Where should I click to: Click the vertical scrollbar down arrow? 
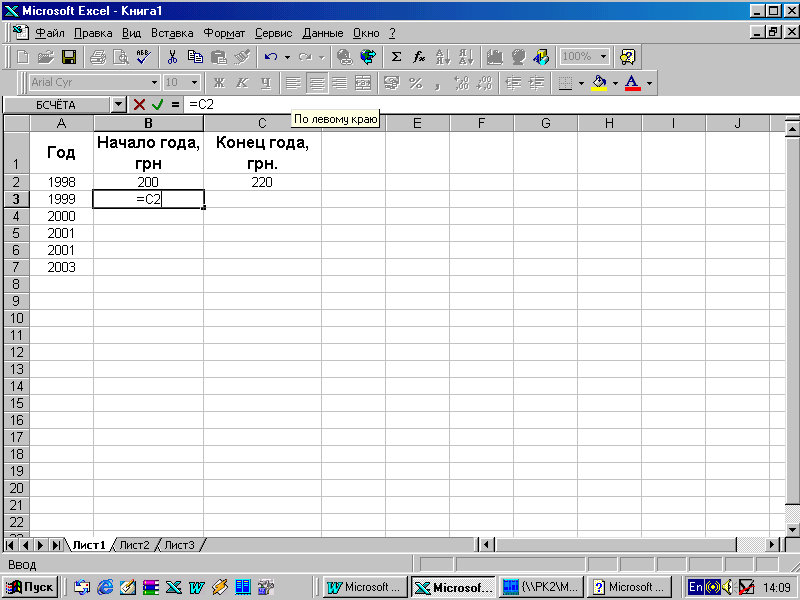coord(792,530)
